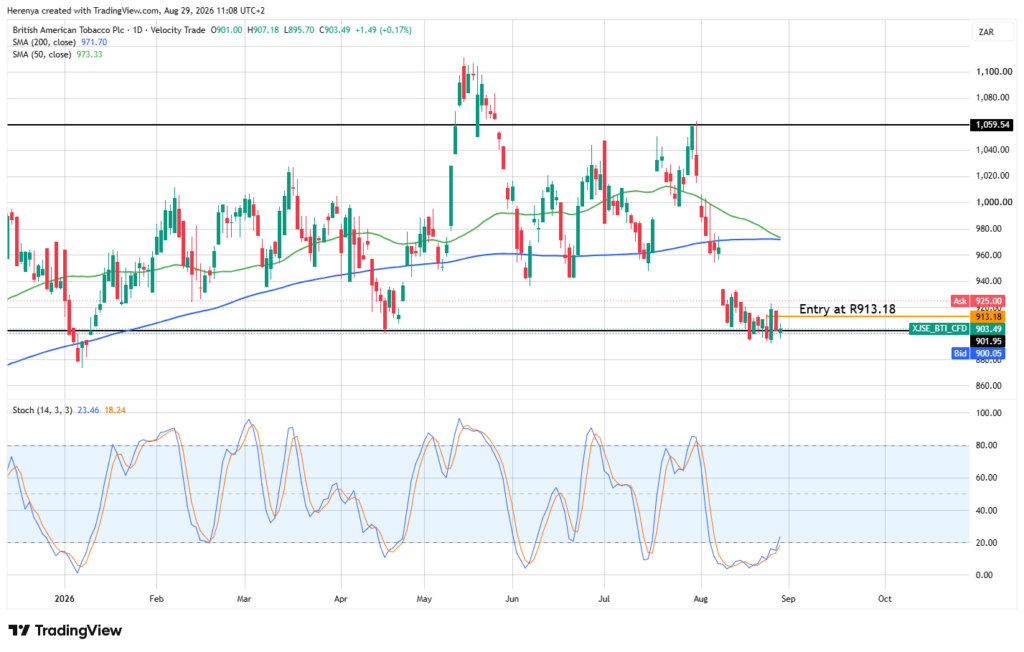Click the Bid 900.05 price label
Image resolution: width=1024 pixels, height=652 pixels.
click(x=978, y=353)
